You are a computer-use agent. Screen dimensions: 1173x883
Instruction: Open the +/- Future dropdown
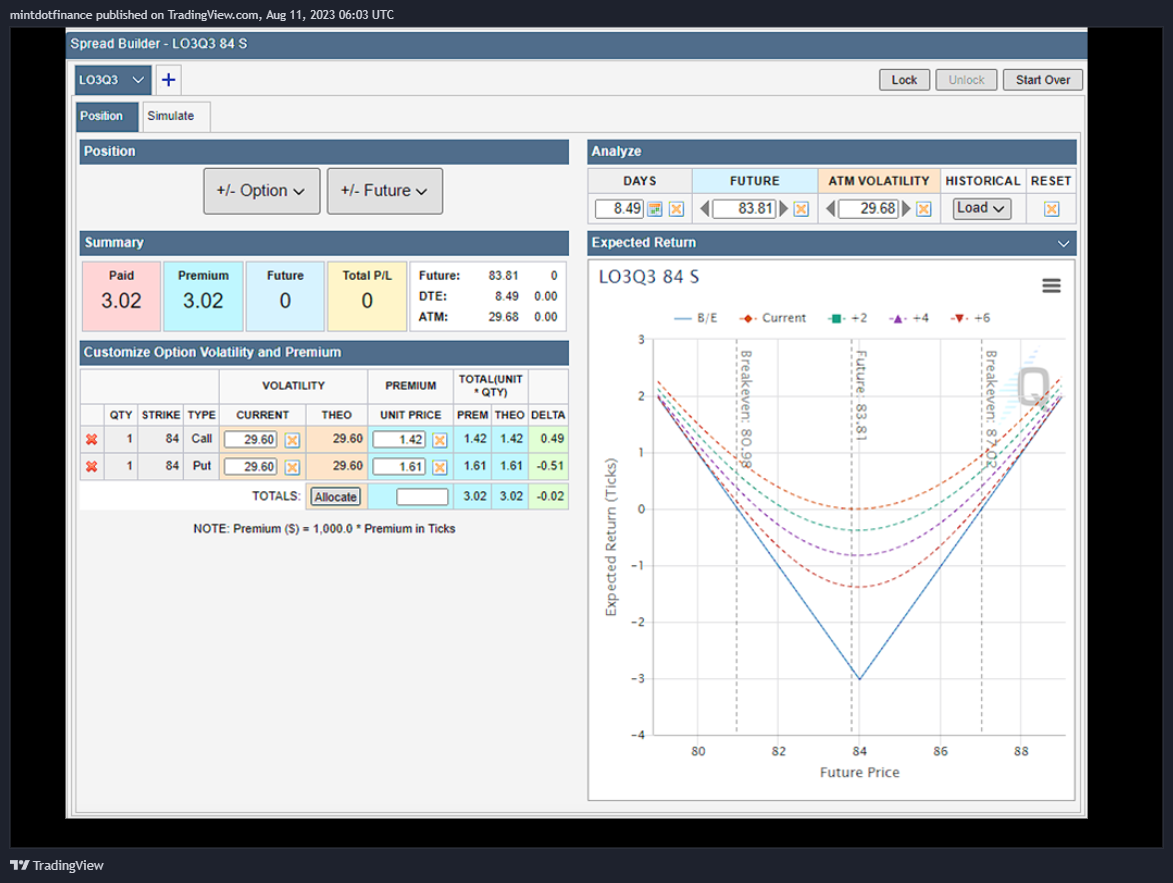[385, 191]
